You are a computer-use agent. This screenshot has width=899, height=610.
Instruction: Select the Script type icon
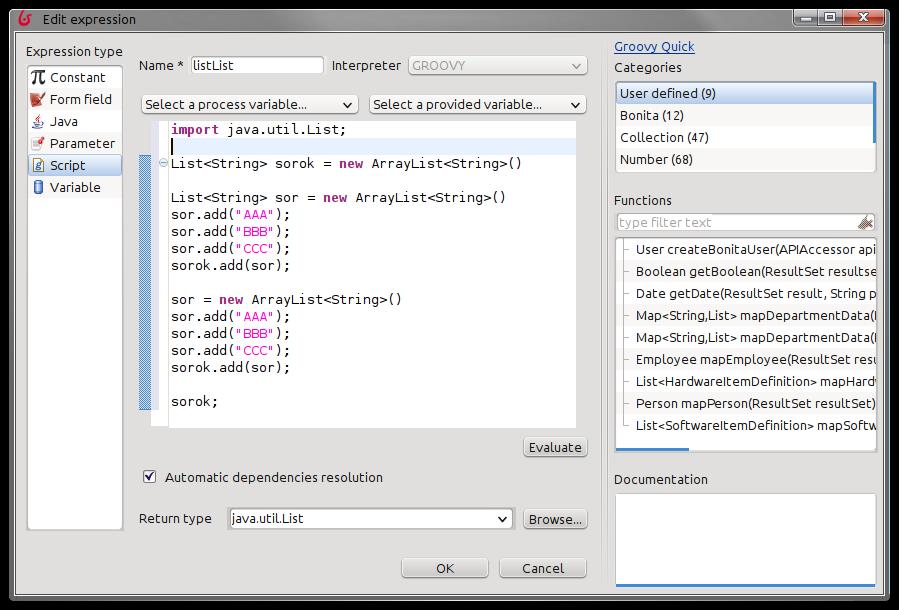(x=38, y=166)
